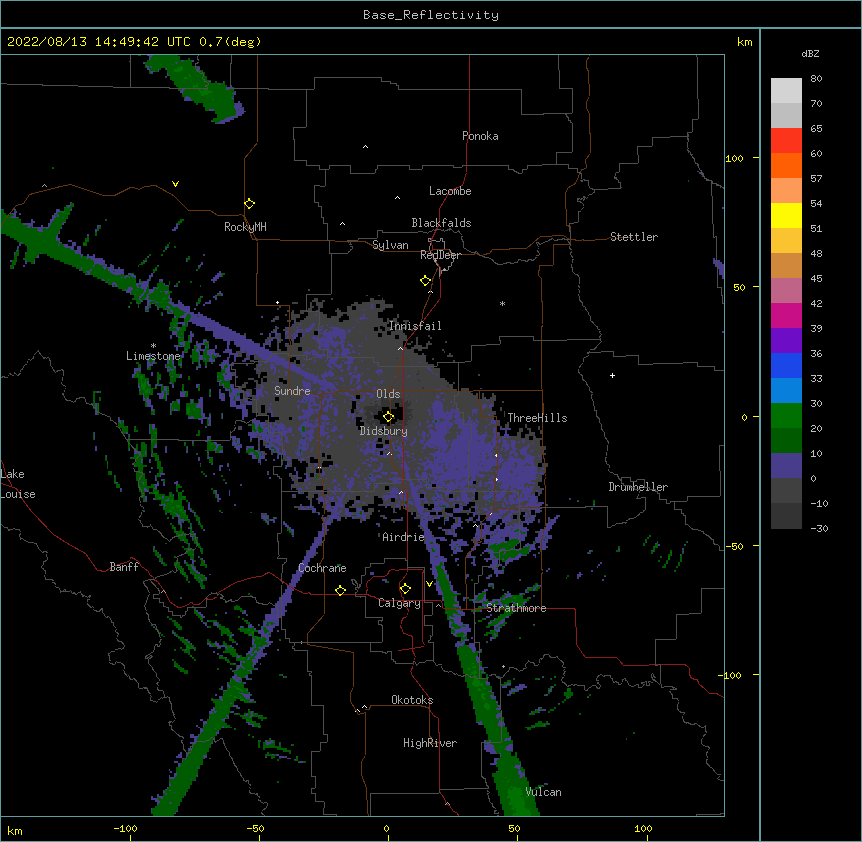The height and width of the screenshot is (842, 862).
Task: Click the Lake Louise label
Action: tap(18, 484)
